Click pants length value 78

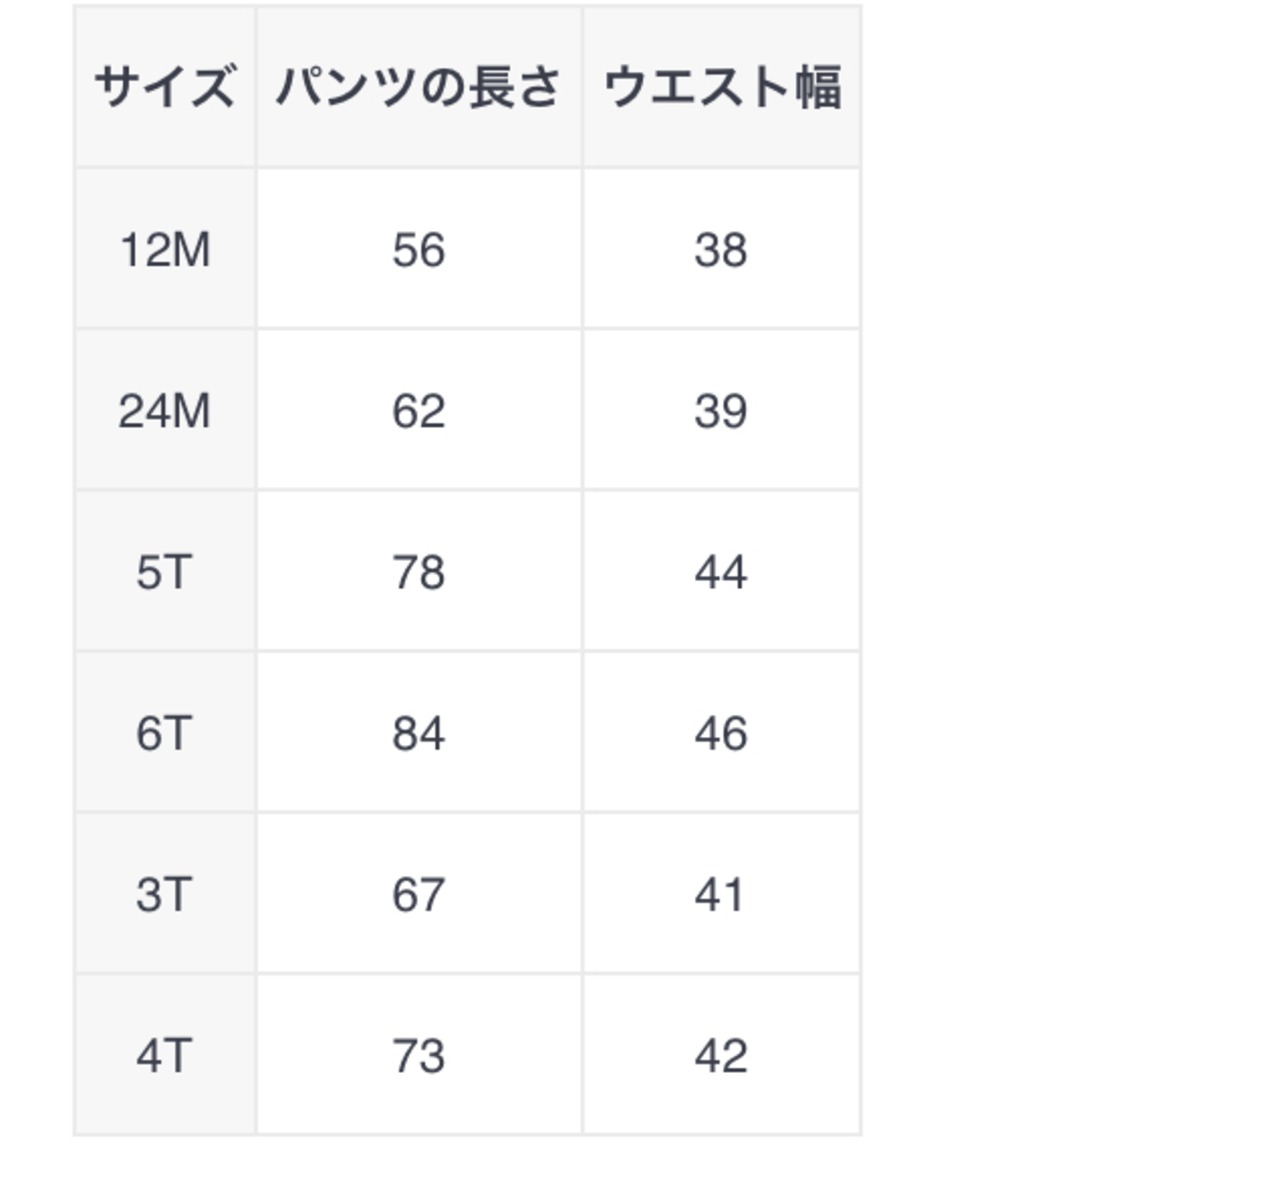pos(418,572)
